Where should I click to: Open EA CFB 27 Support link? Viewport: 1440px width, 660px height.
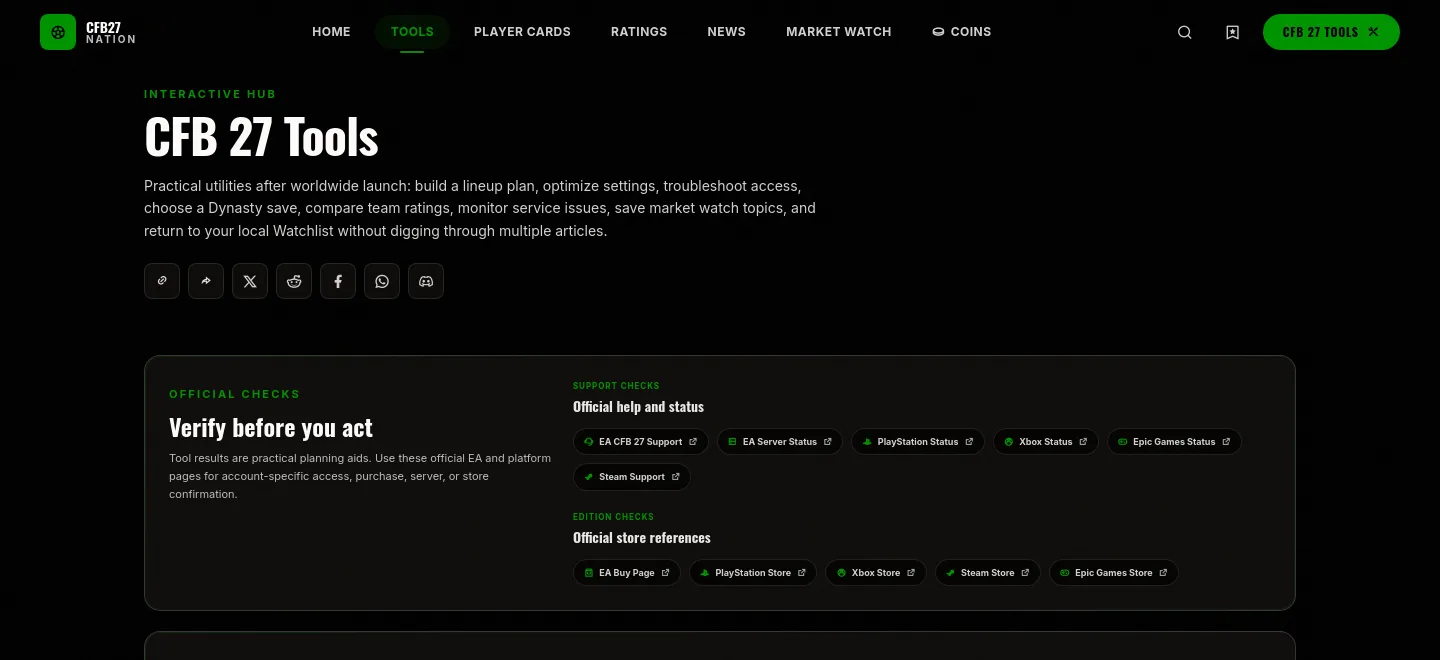click(x=641, y=442)
